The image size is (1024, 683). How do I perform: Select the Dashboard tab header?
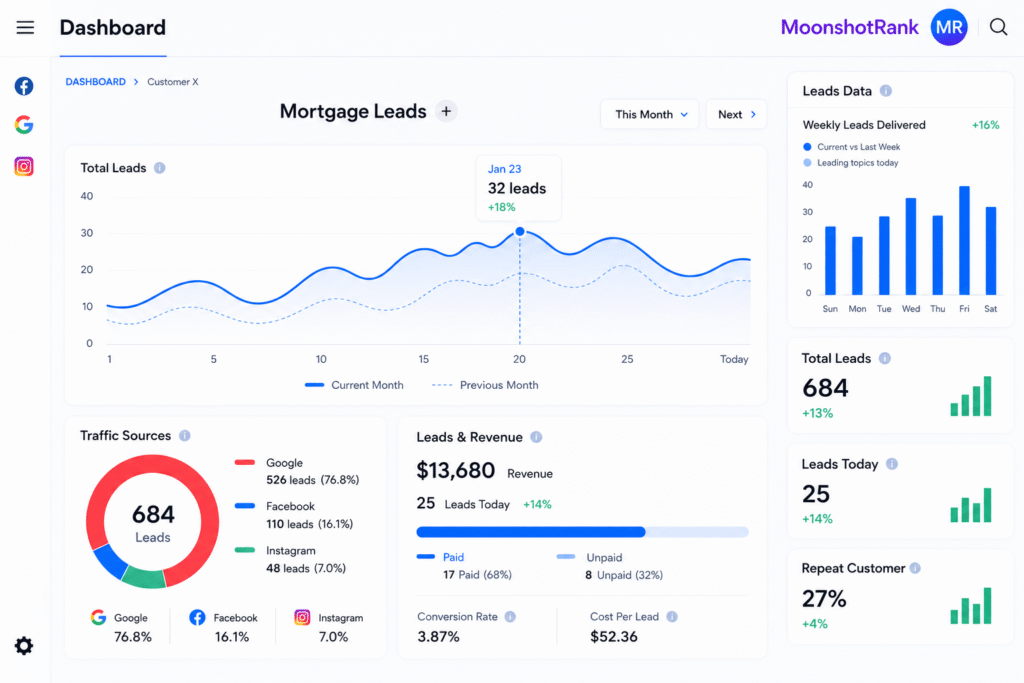pyautogui.click(x=113, y=27)
